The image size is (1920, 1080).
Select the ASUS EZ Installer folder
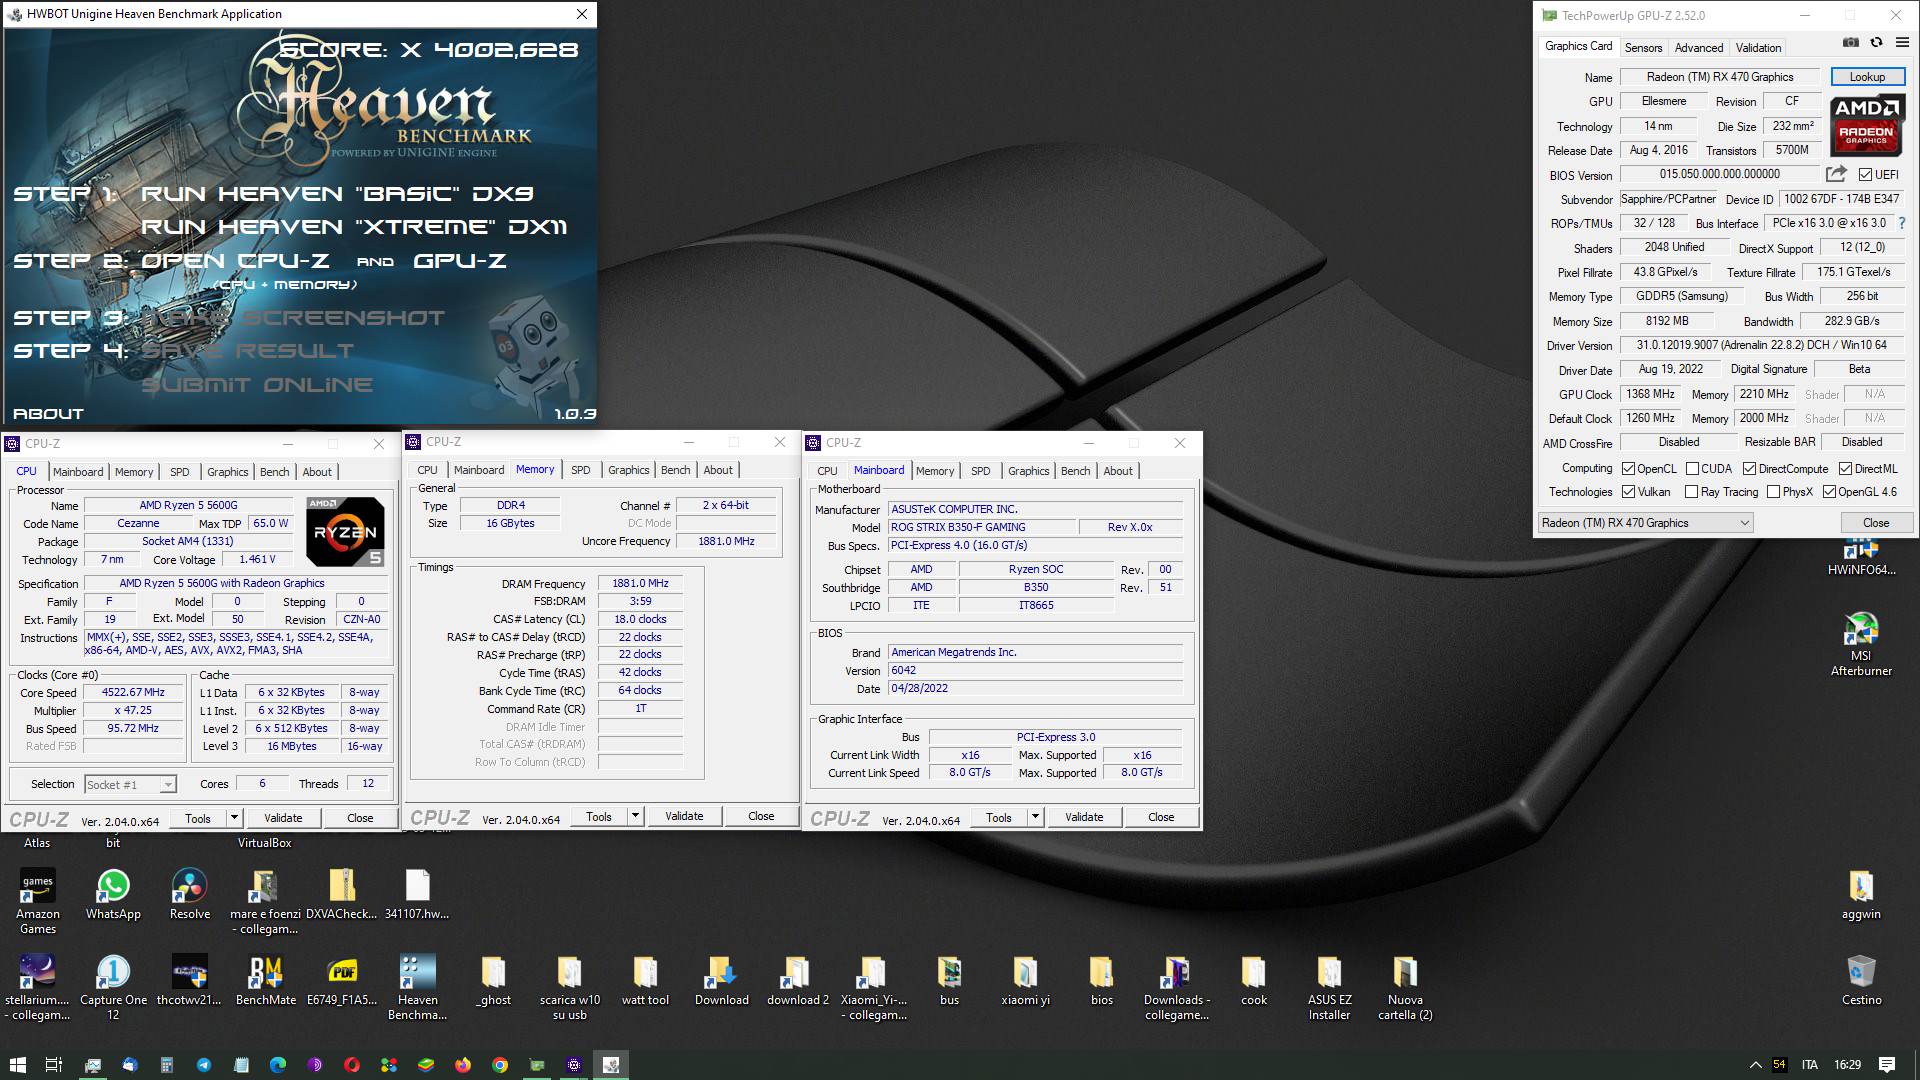(x=1329, y=986)
